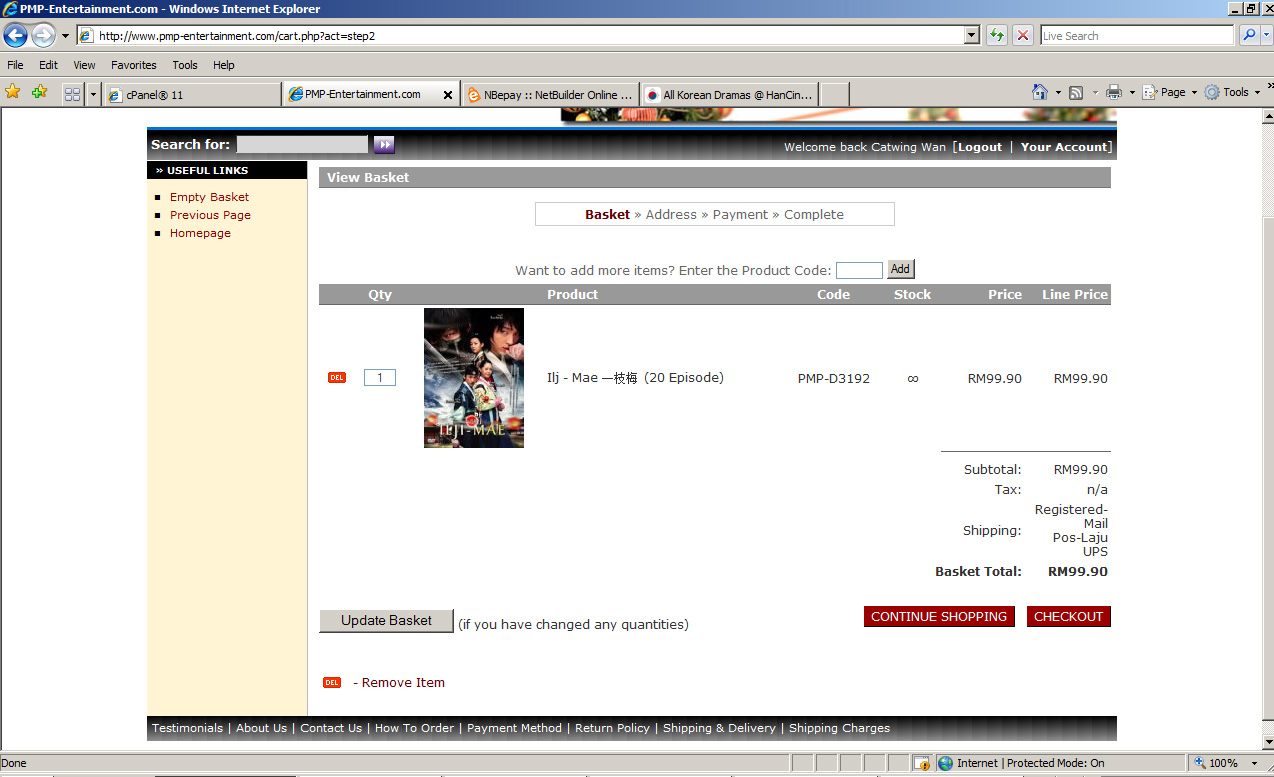Click the red DEL icon beside quantity
Image resolution: width=1274 pixels, height=777 pixels.
(x=337, y=378)
